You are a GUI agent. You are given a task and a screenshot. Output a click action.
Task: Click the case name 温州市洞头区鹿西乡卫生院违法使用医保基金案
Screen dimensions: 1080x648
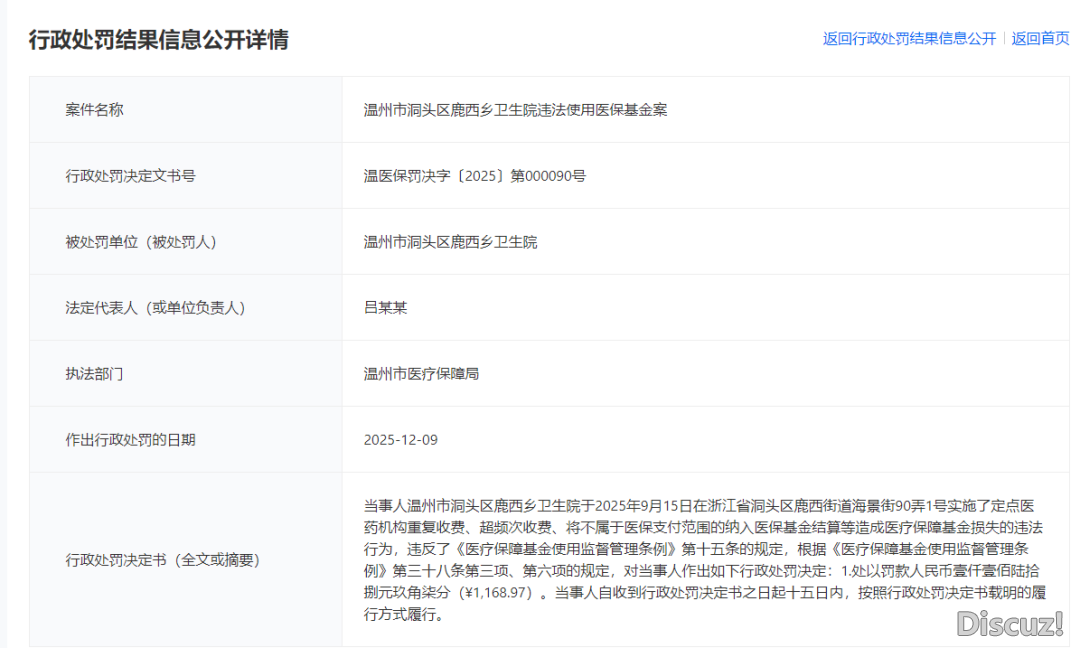[515, 110]
